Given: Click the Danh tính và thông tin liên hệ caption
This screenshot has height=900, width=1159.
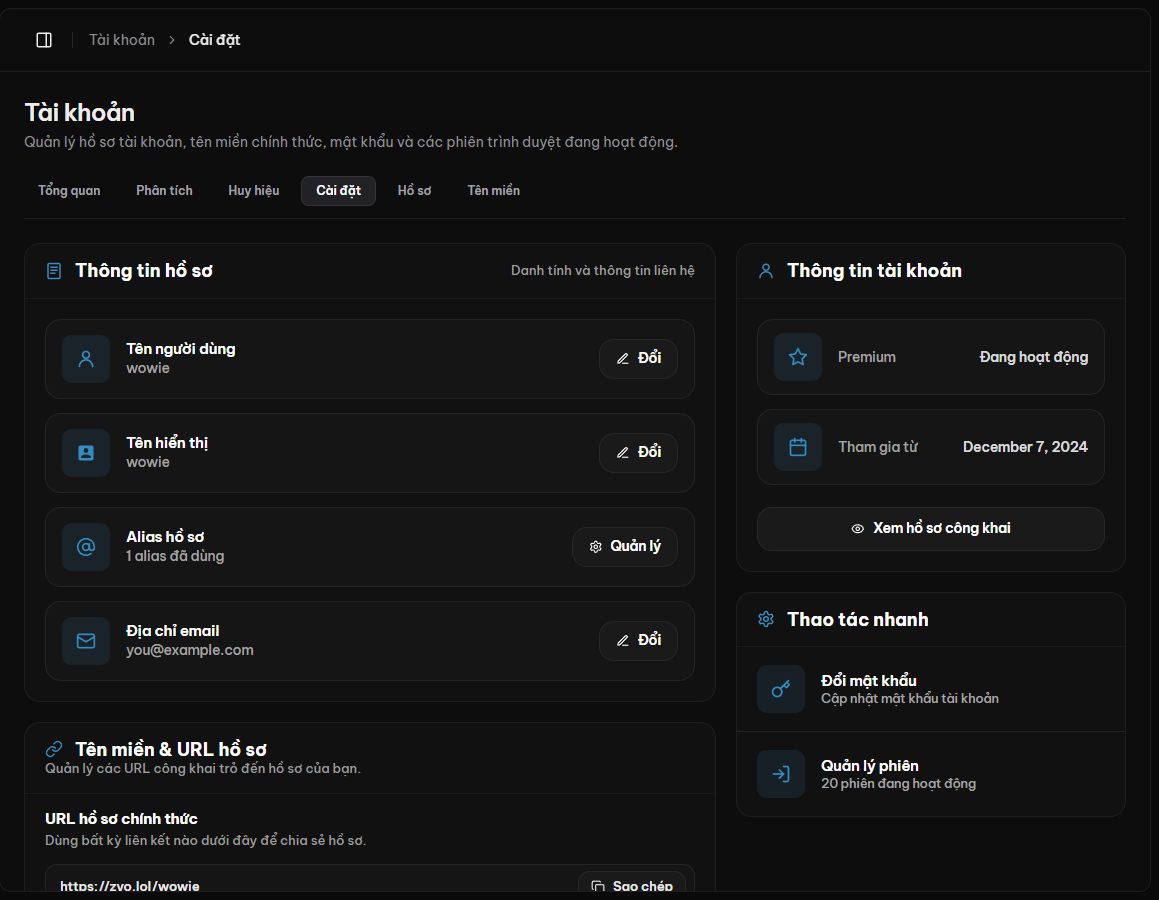Looking at the screenshot, I should pos(602,270).
